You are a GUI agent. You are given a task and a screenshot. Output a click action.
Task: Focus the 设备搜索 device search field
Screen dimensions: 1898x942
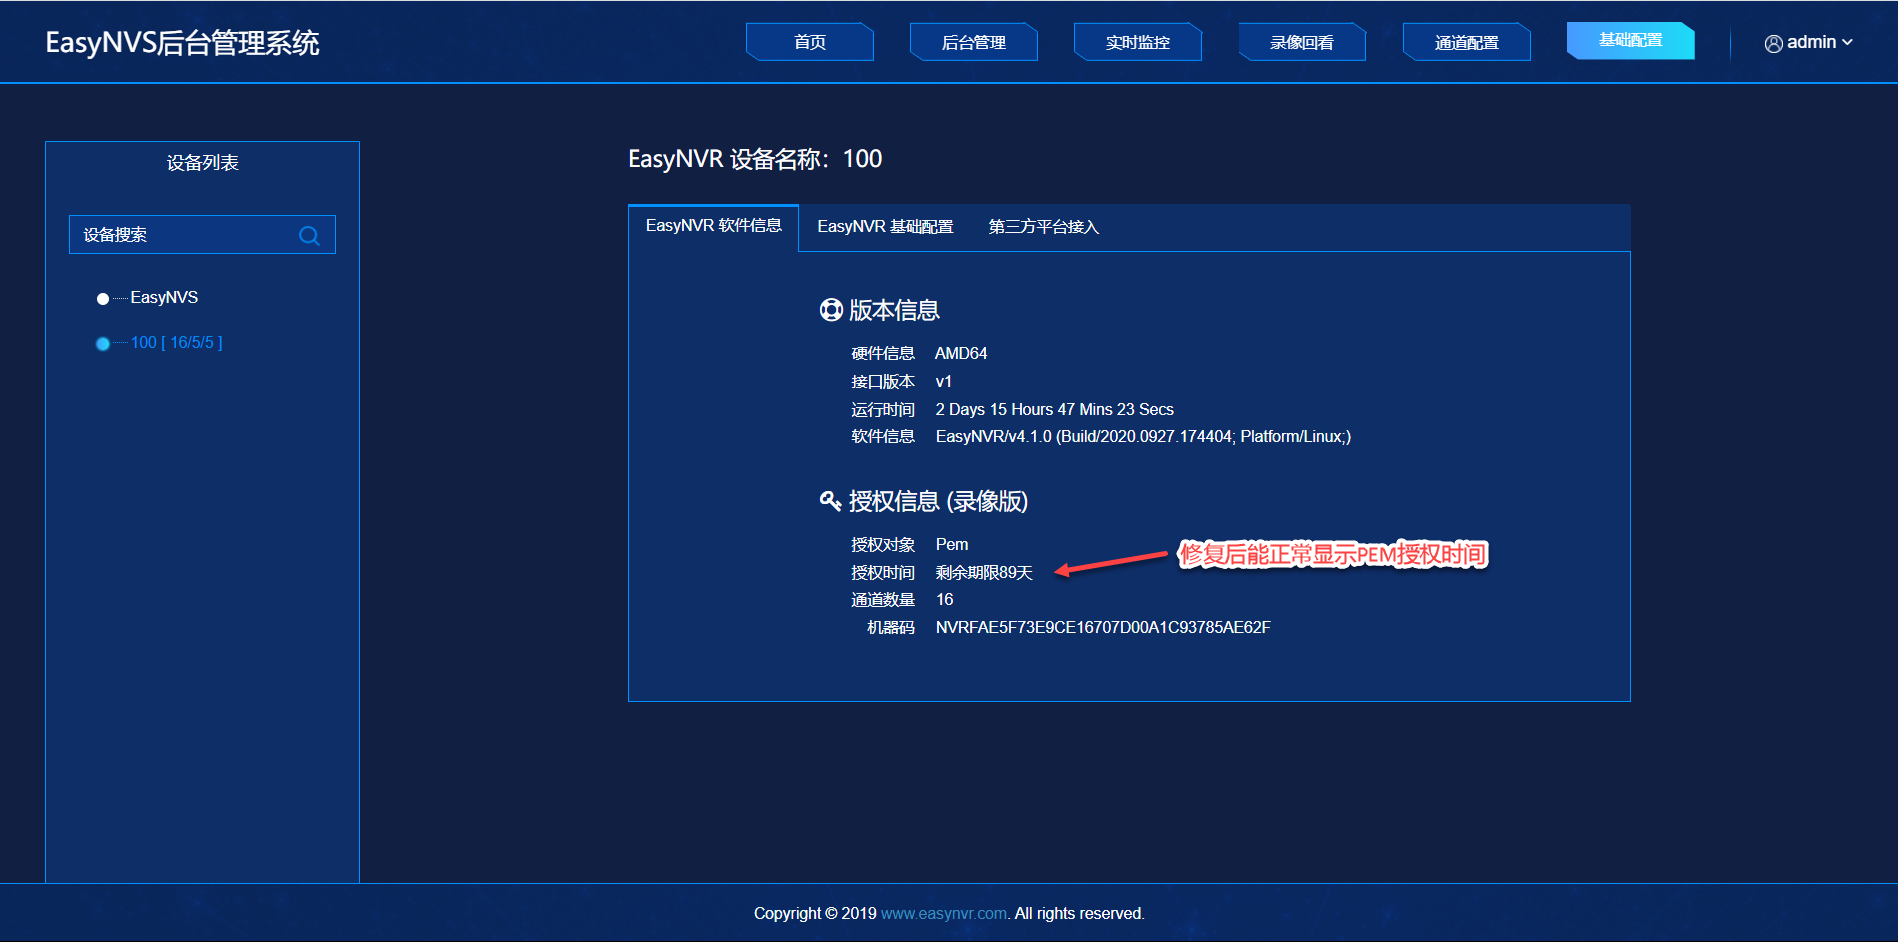tap(202, 235)
